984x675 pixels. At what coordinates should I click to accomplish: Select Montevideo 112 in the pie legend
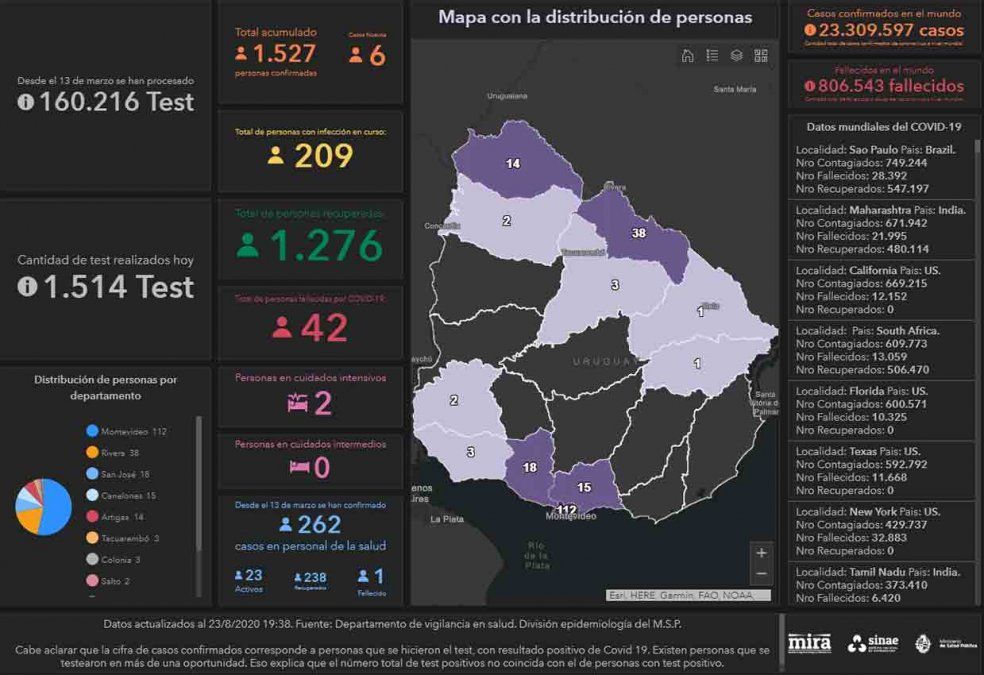(126, 431)
